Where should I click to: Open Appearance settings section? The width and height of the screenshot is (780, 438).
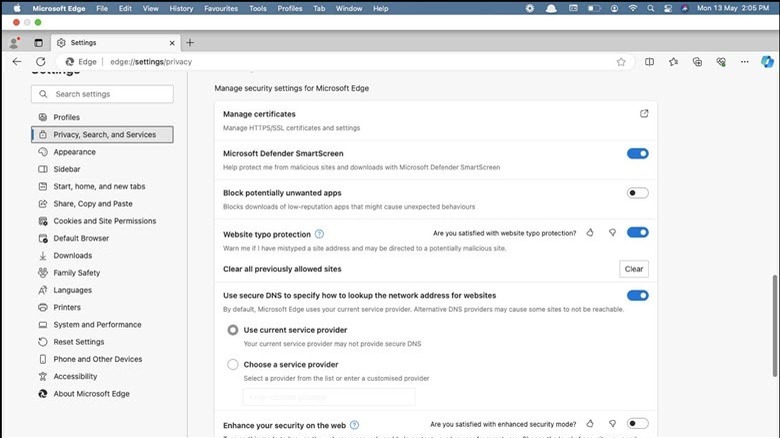click(x=75, y=152)
